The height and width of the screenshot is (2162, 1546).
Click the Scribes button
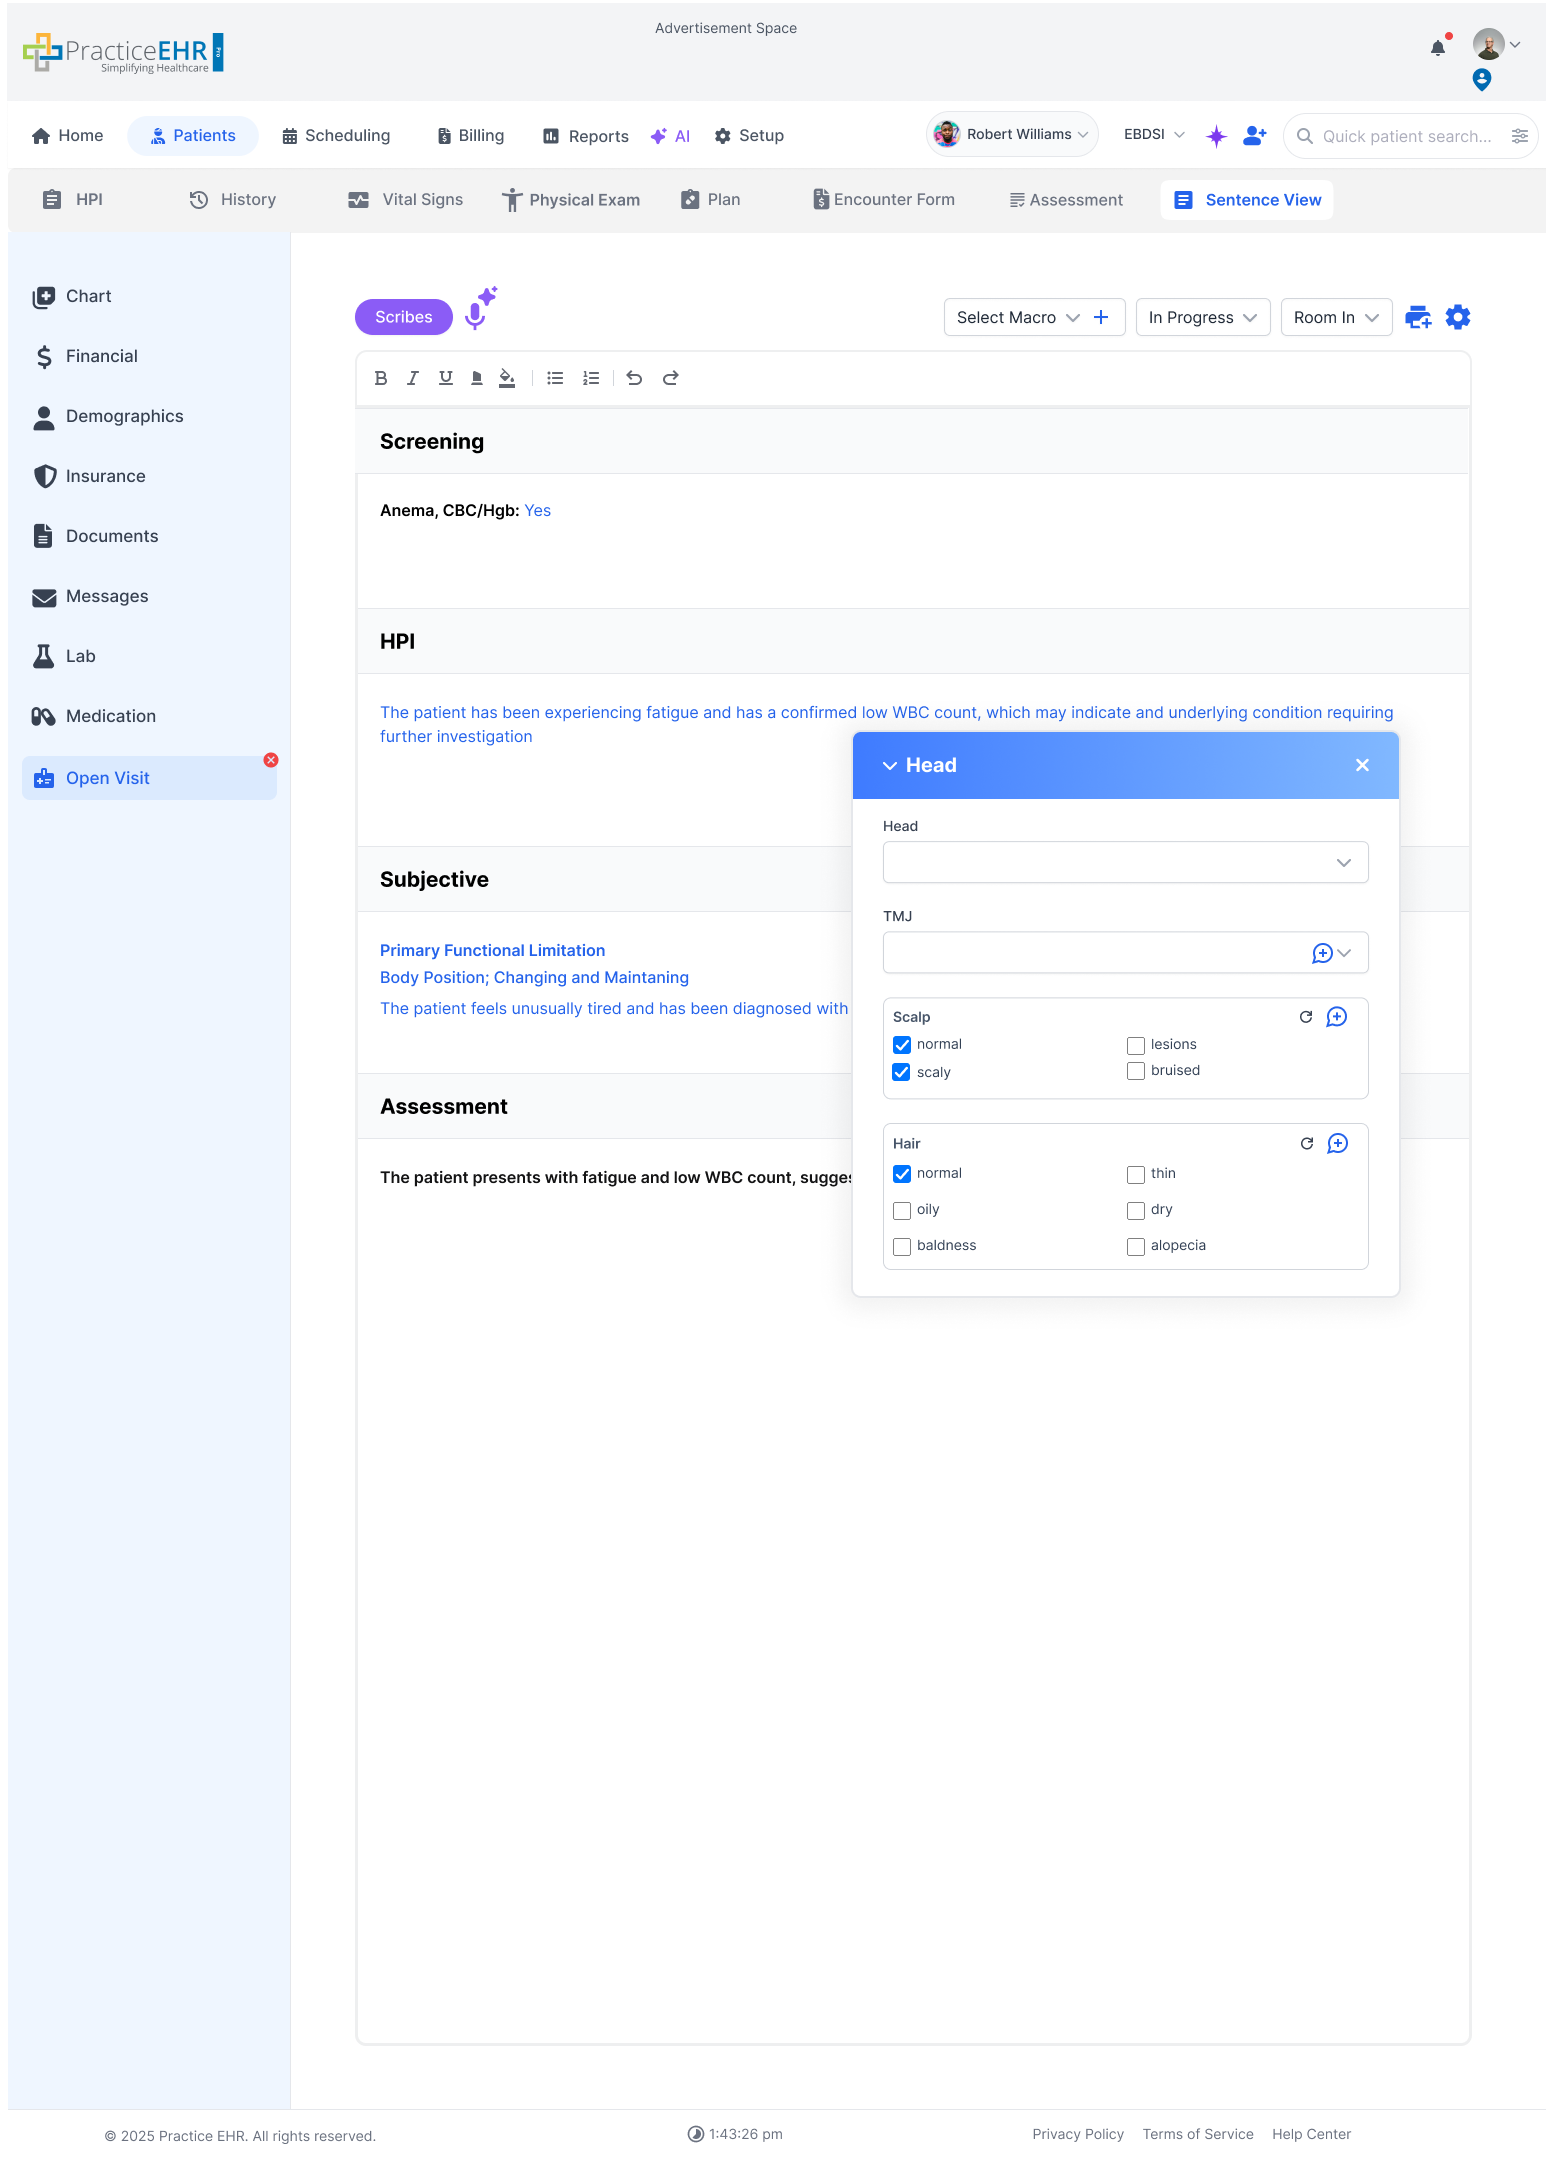[x=404, y=317]
